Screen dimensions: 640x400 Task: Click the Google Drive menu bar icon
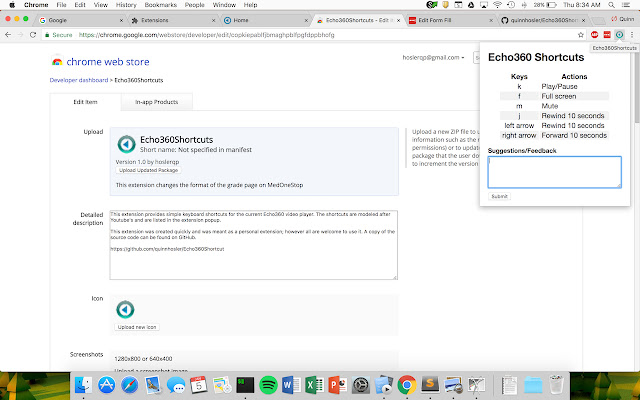coord(471,5)
